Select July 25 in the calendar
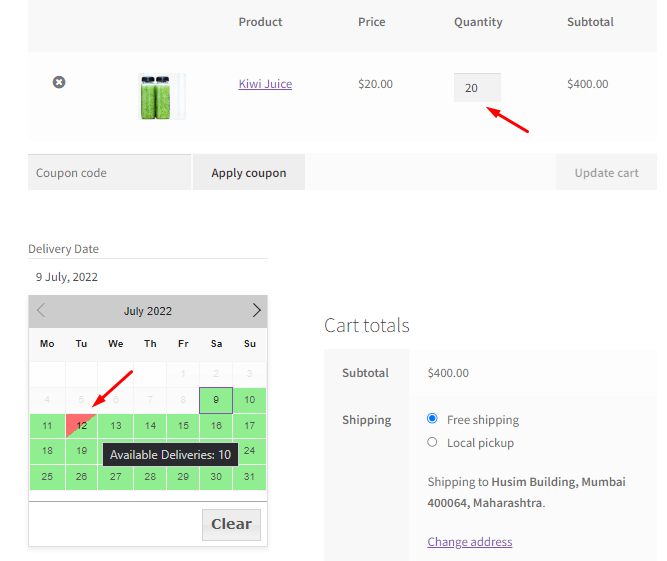 point(47,477)
